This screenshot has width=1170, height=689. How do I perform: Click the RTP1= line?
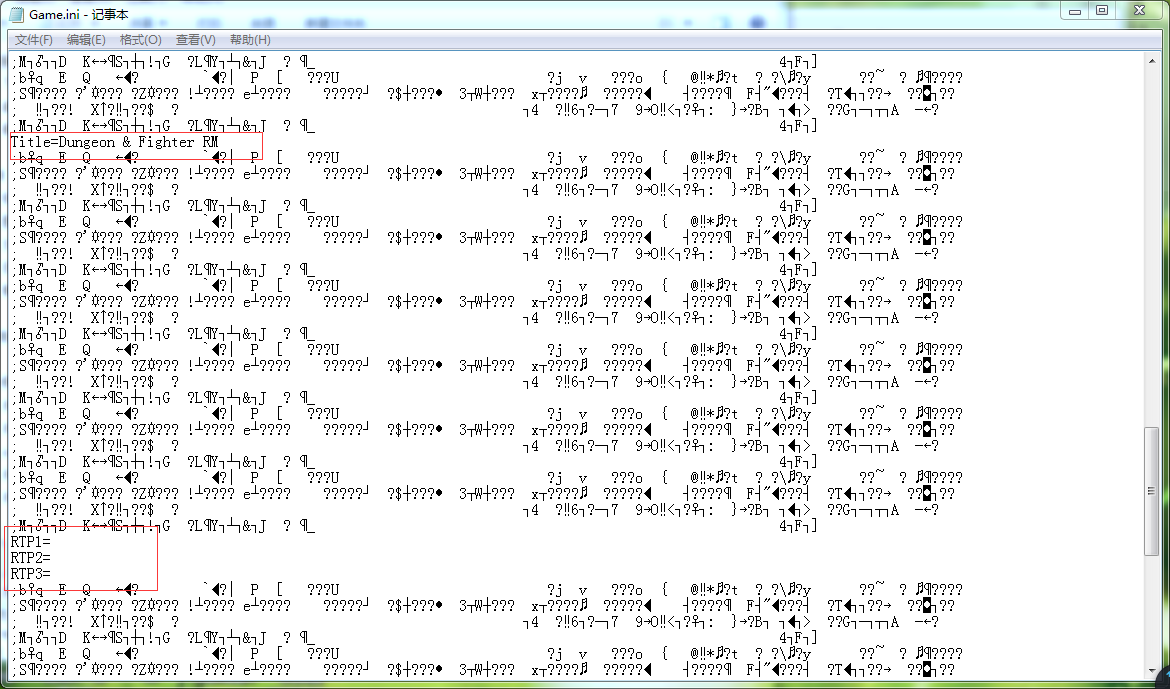click(31, 542)
